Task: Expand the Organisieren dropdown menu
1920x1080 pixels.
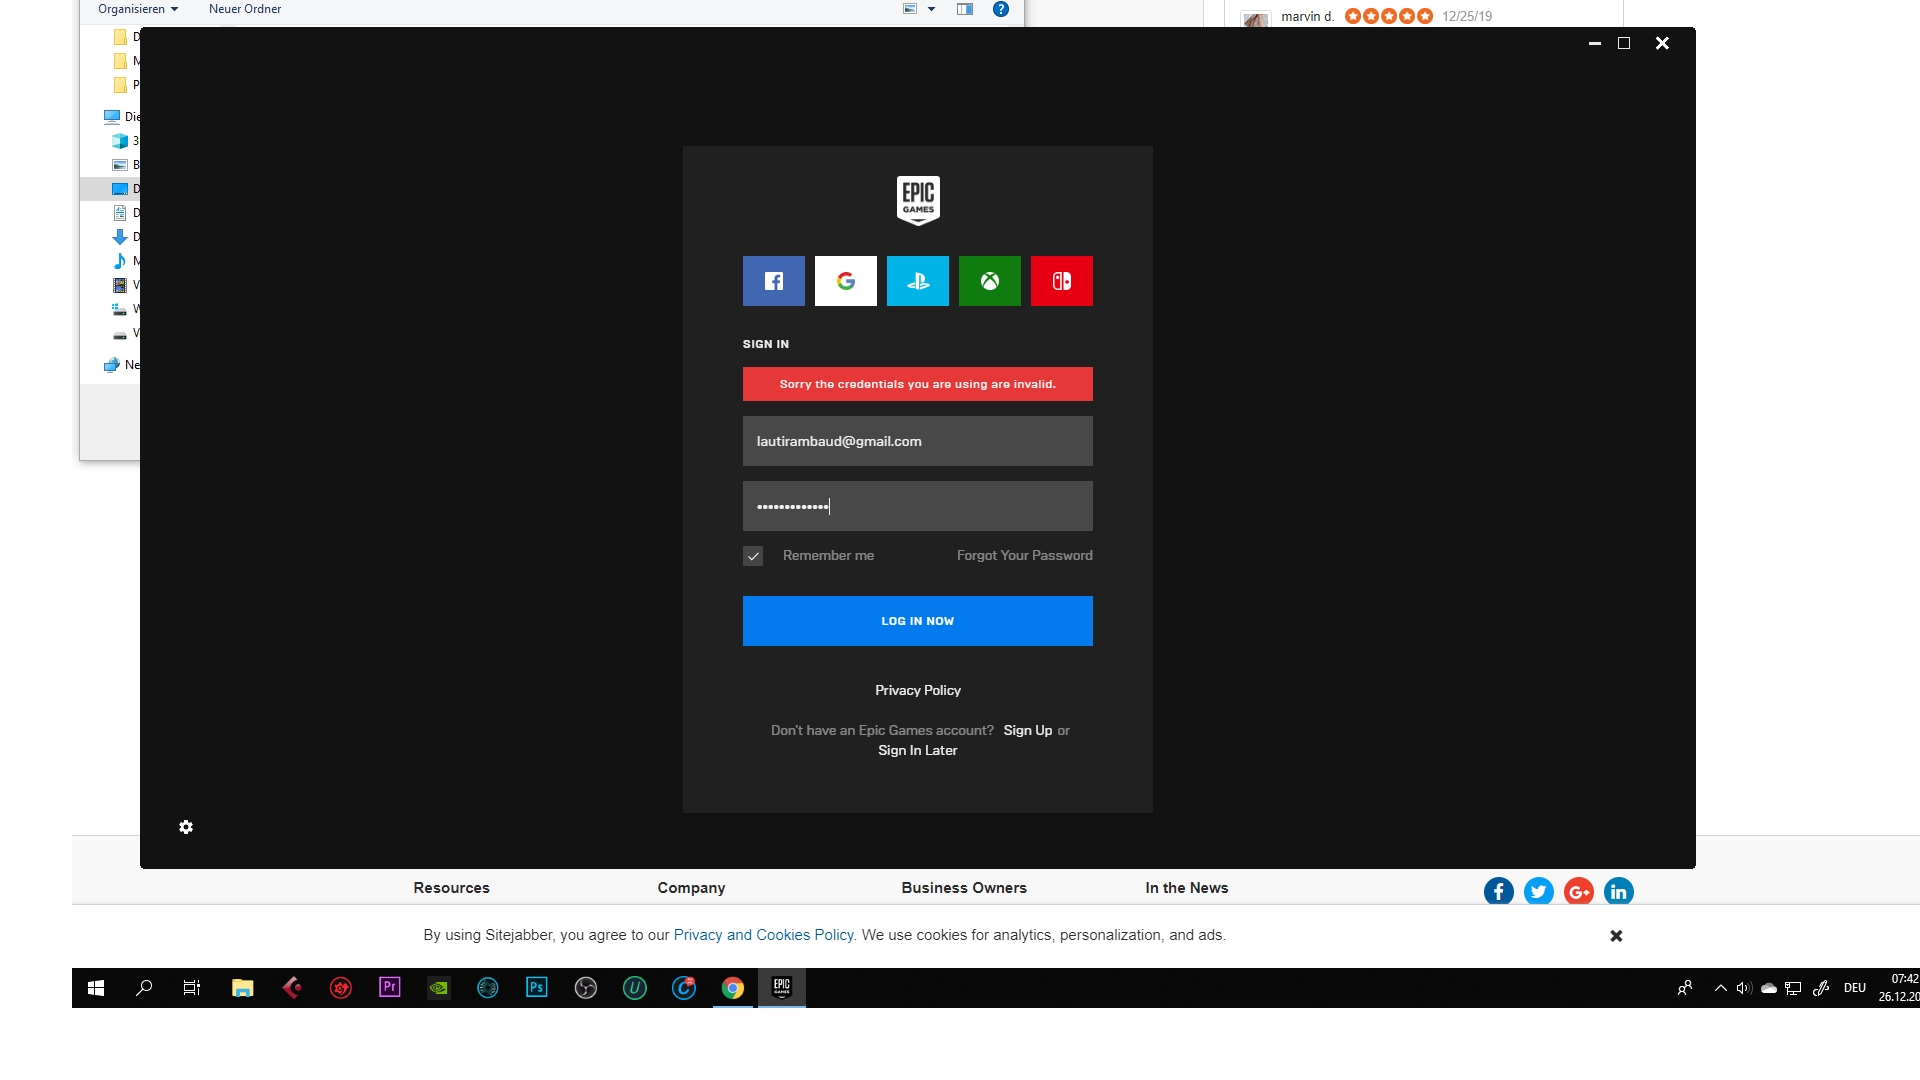Action: [138, 9]
